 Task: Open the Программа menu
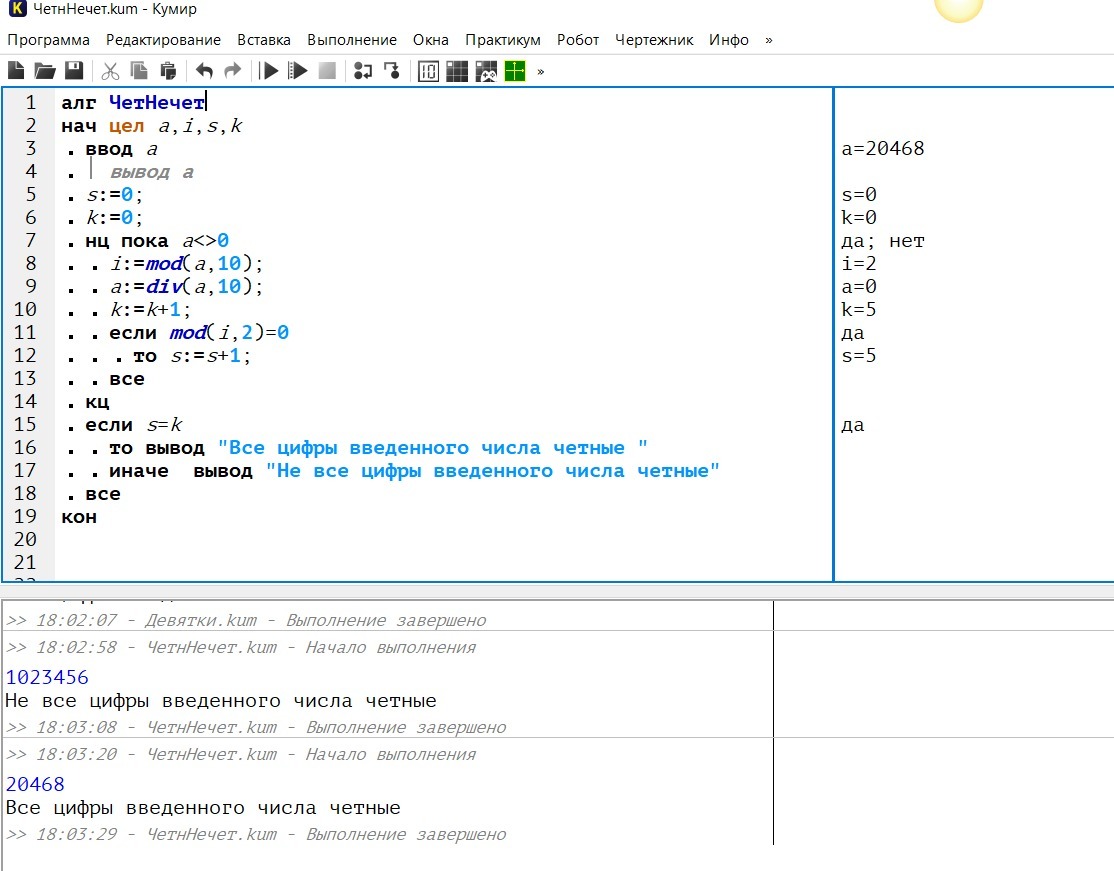coord(48,40)
